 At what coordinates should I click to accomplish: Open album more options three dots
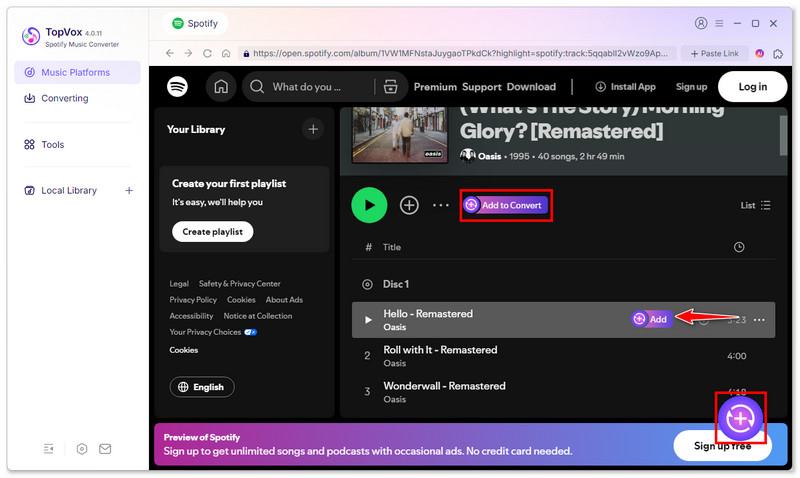441,205
